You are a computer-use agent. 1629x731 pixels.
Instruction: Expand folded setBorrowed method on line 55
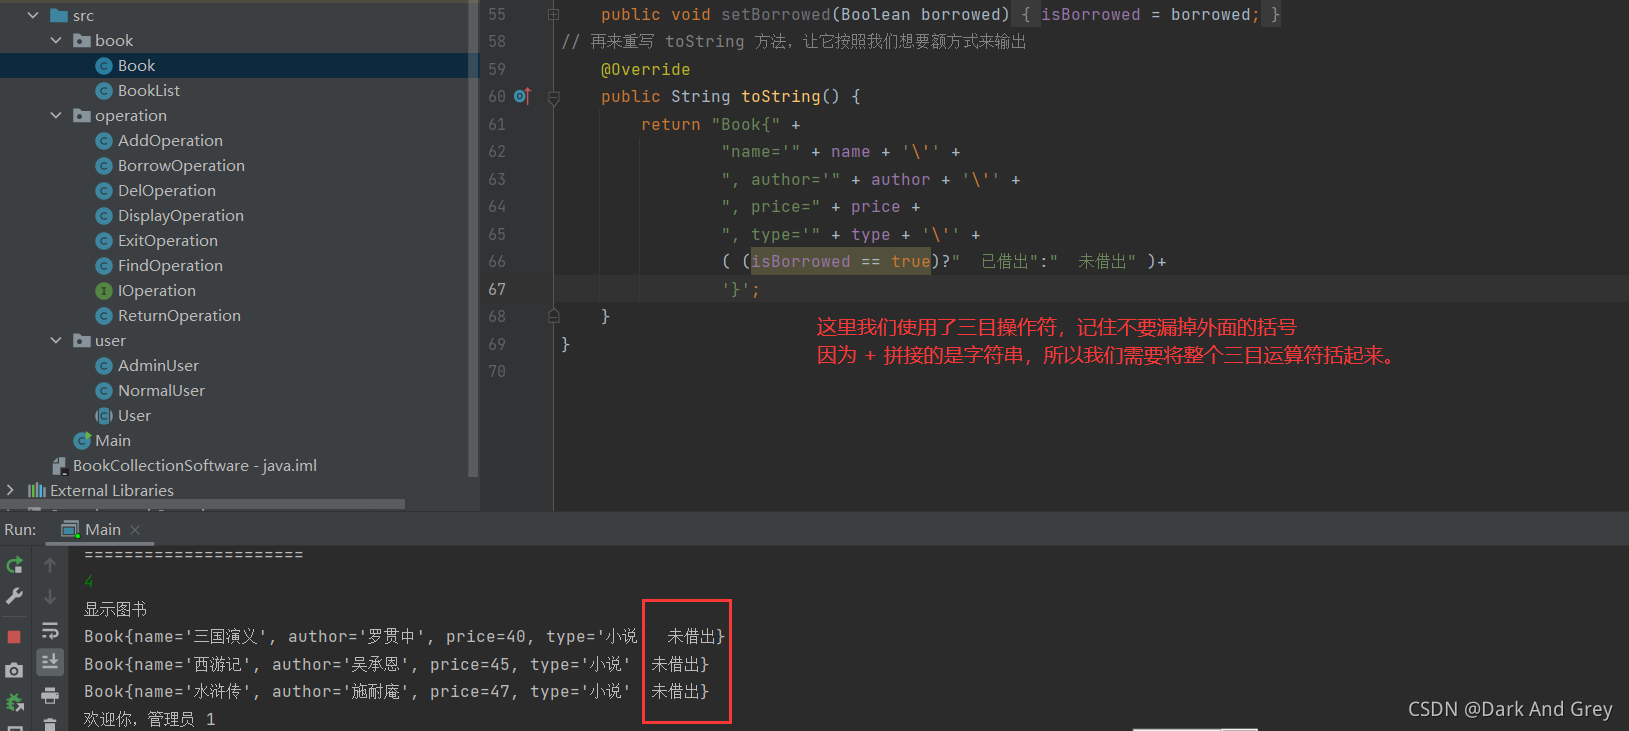tap(553, 15)
